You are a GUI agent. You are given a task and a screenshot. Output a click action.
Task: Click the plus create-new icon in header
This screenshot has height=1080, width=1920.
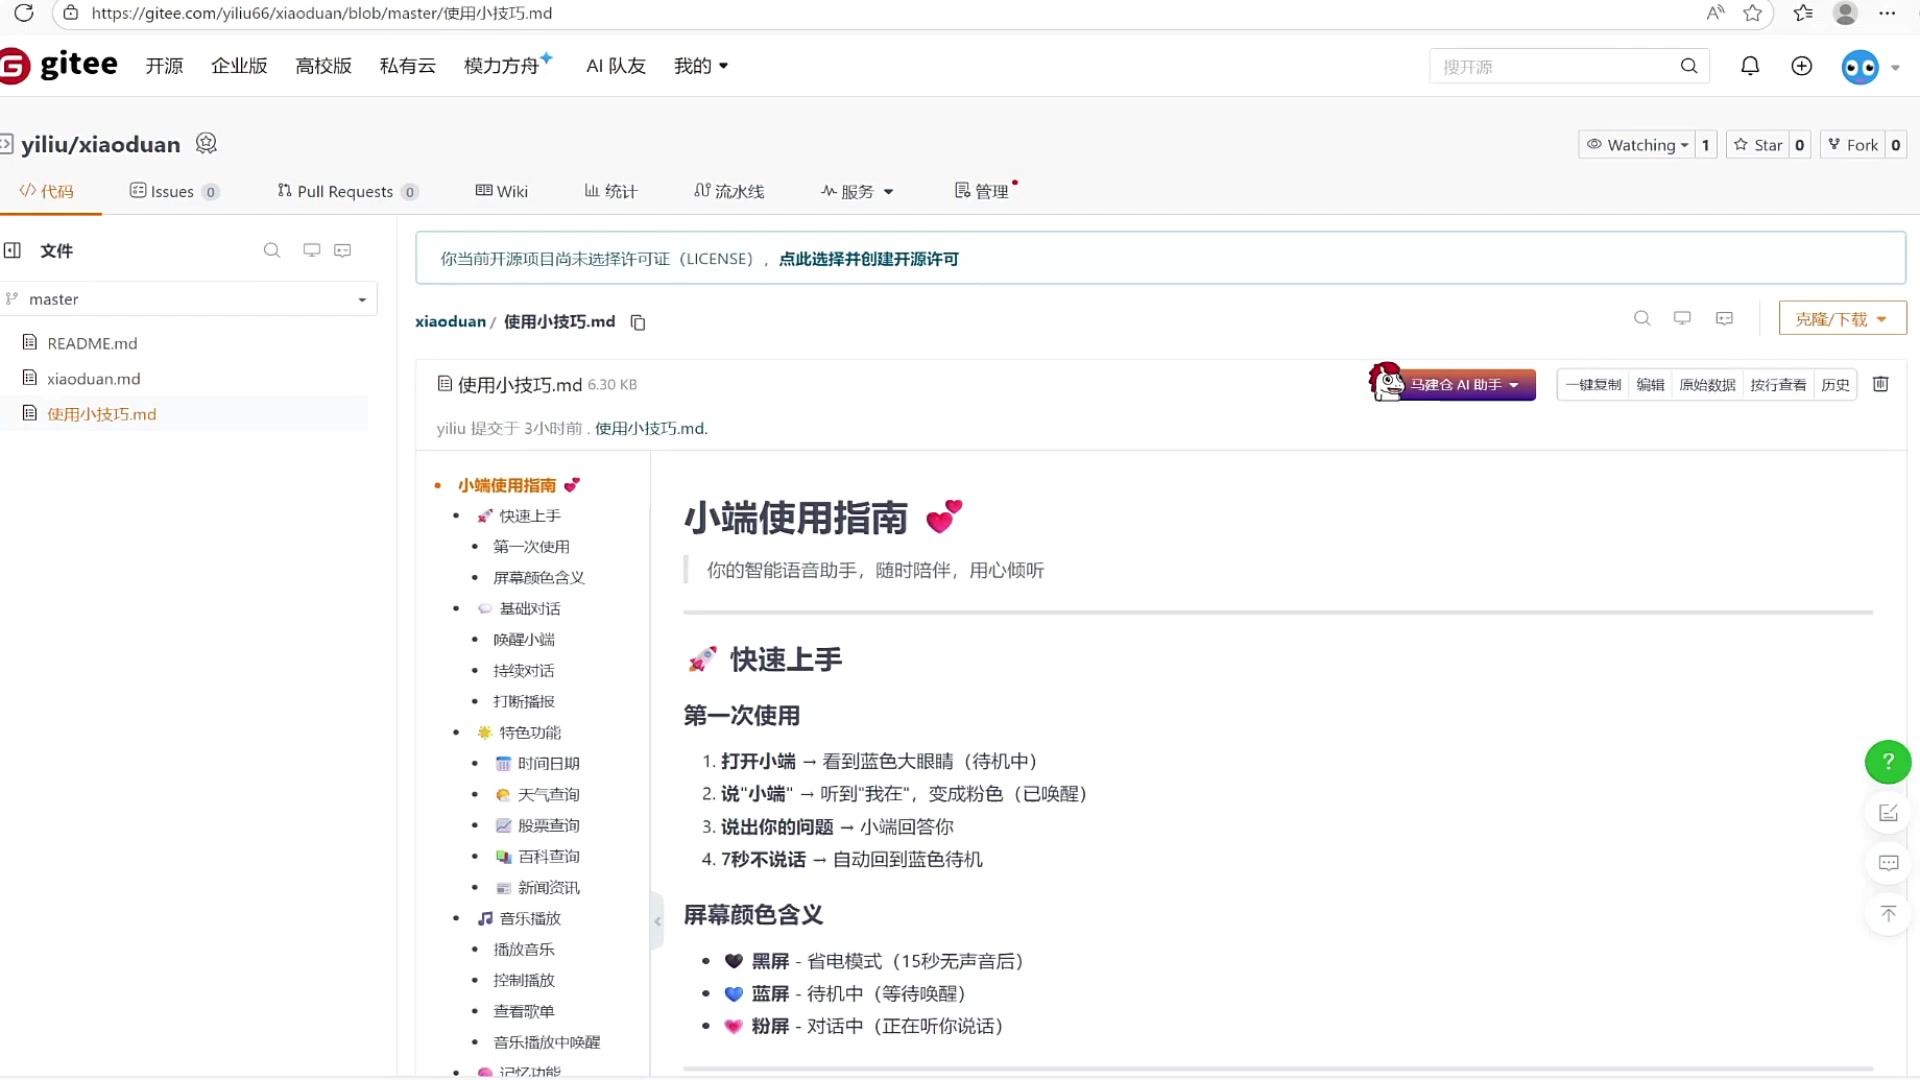[1801, 66]
